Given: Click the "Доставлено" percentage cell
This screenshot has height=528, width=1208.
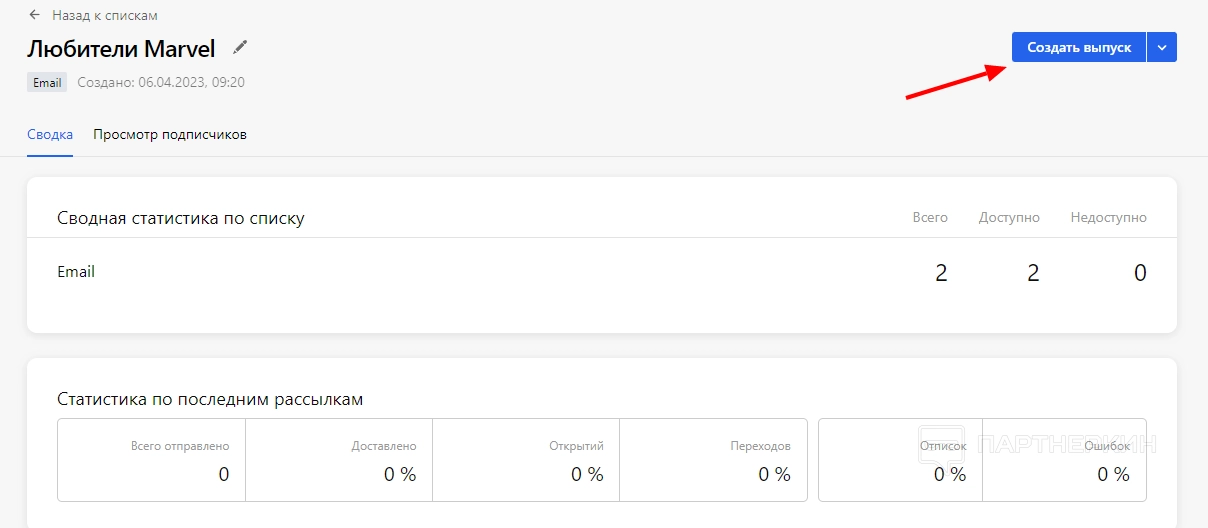Looking at the screenshot, I should tap(339, 460).
